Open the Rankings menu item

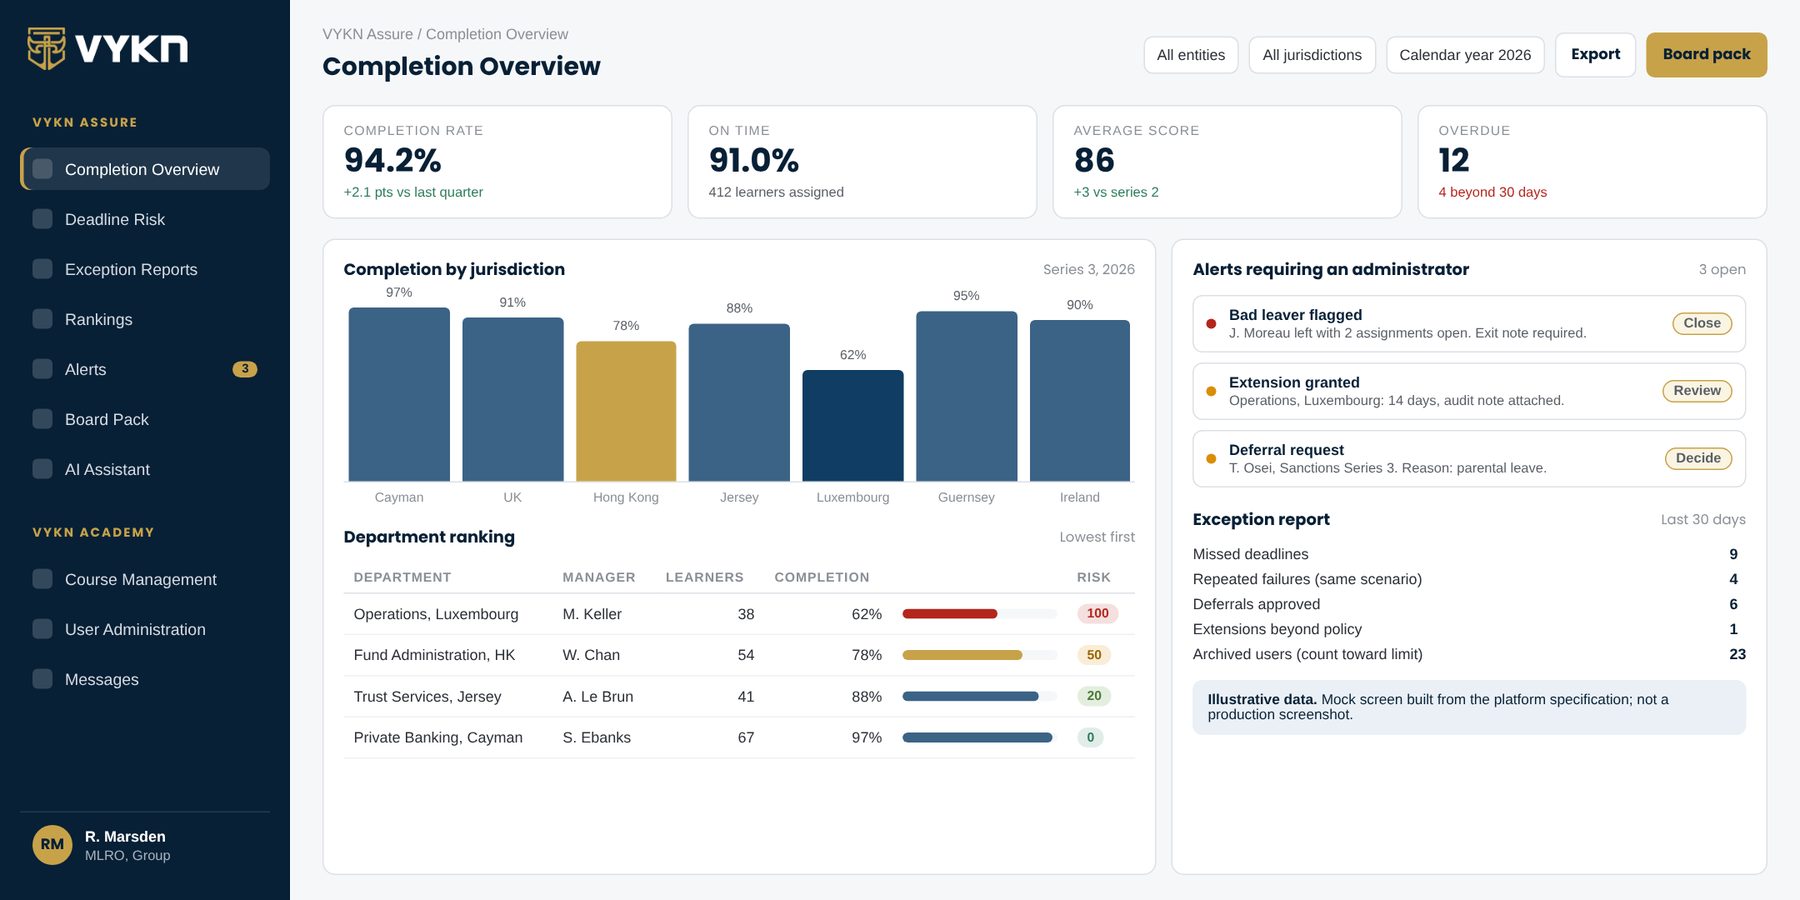click(145, 319)
